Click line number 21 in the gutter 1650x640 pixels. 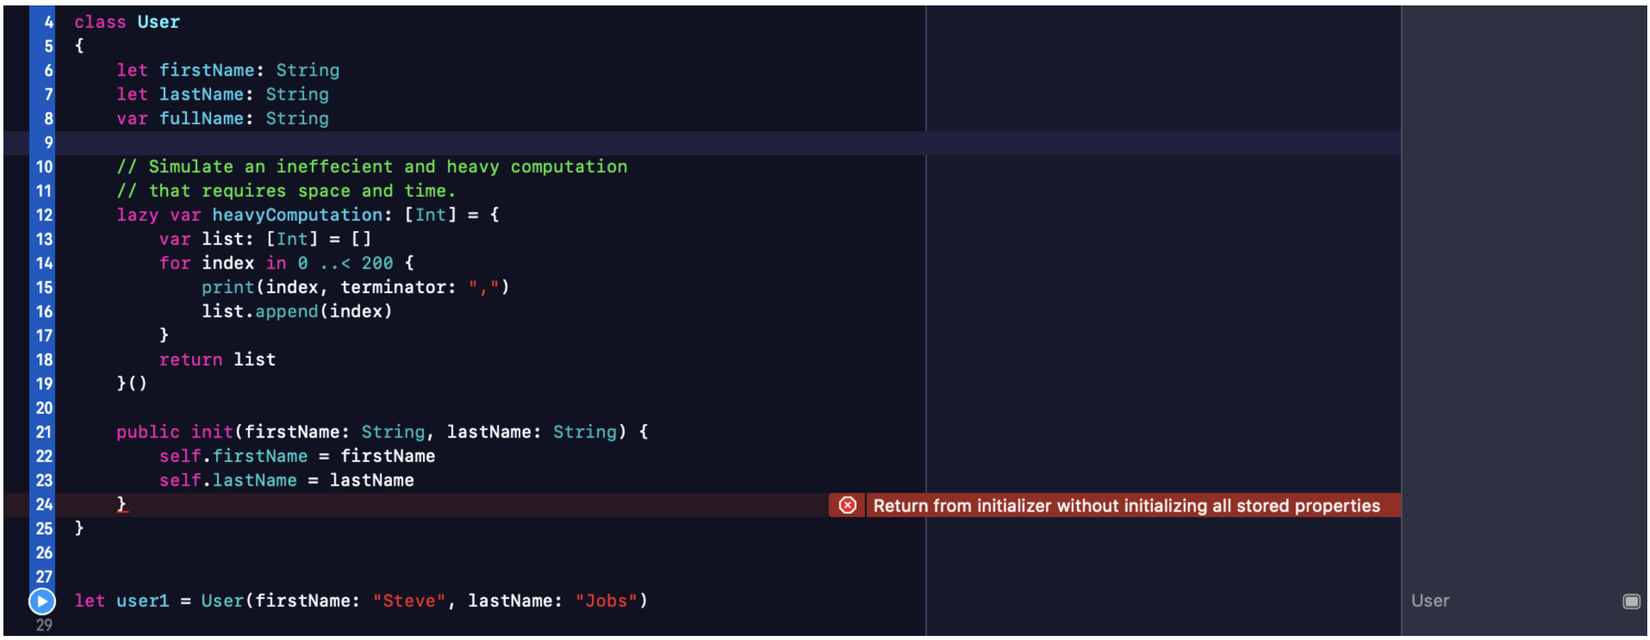pyautogui.click(x=44, y=432)
